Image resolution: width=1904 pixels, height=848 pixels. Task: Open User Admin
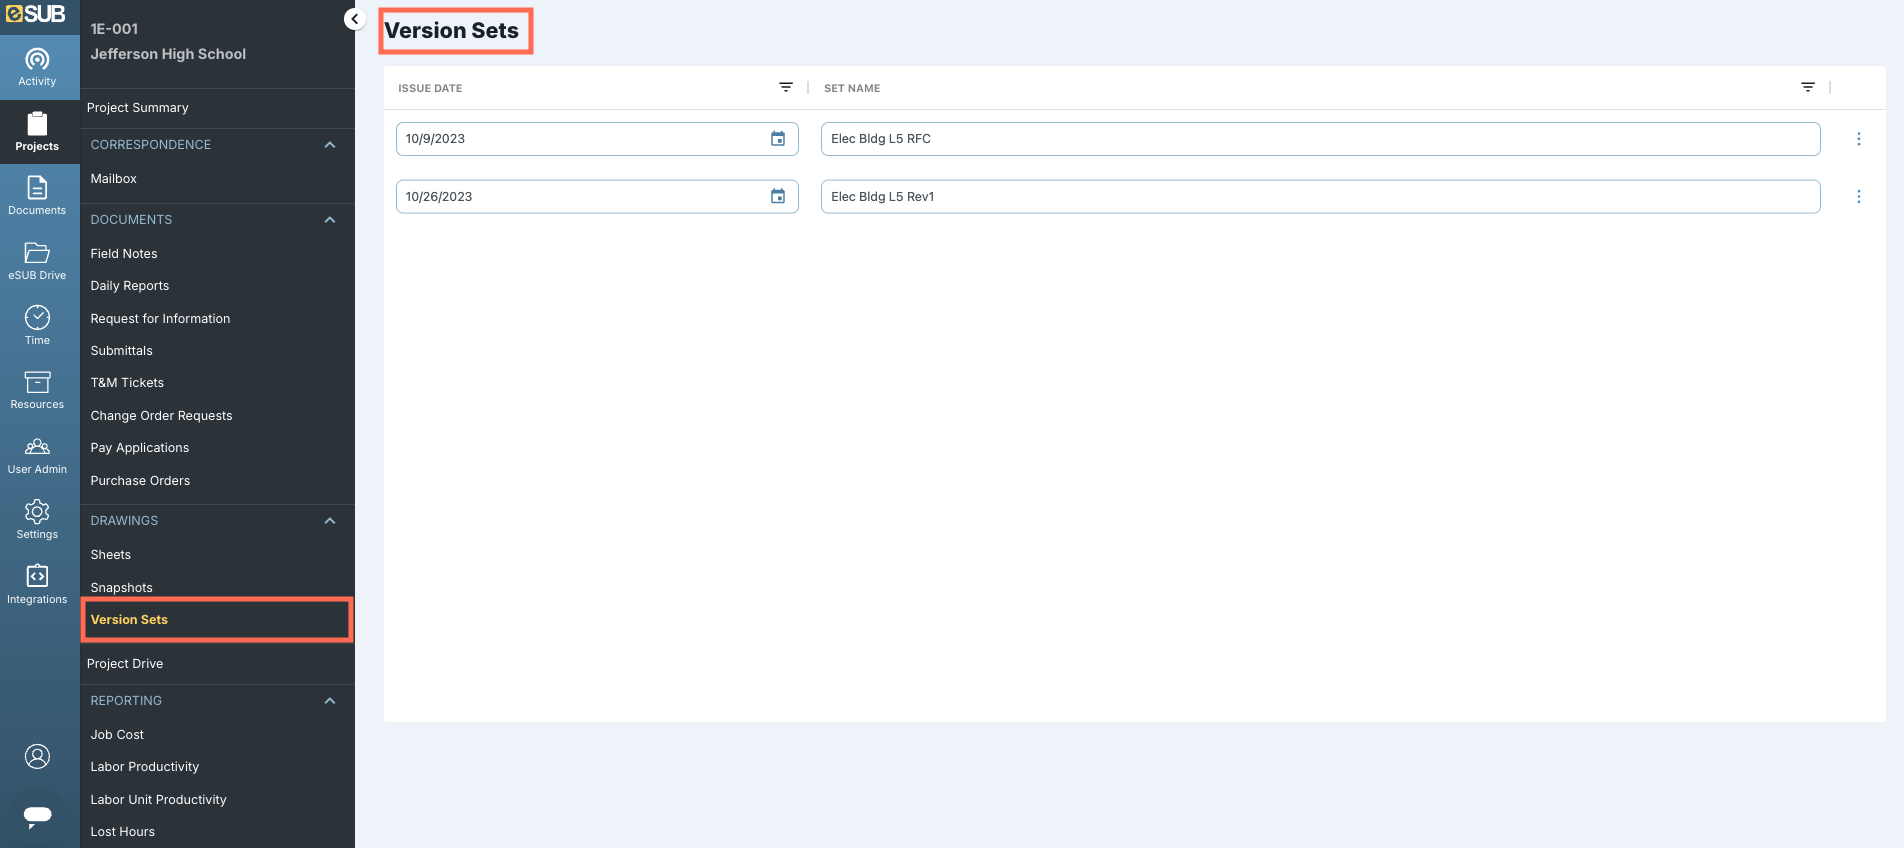pyautogui.click(x=38, y=455)
